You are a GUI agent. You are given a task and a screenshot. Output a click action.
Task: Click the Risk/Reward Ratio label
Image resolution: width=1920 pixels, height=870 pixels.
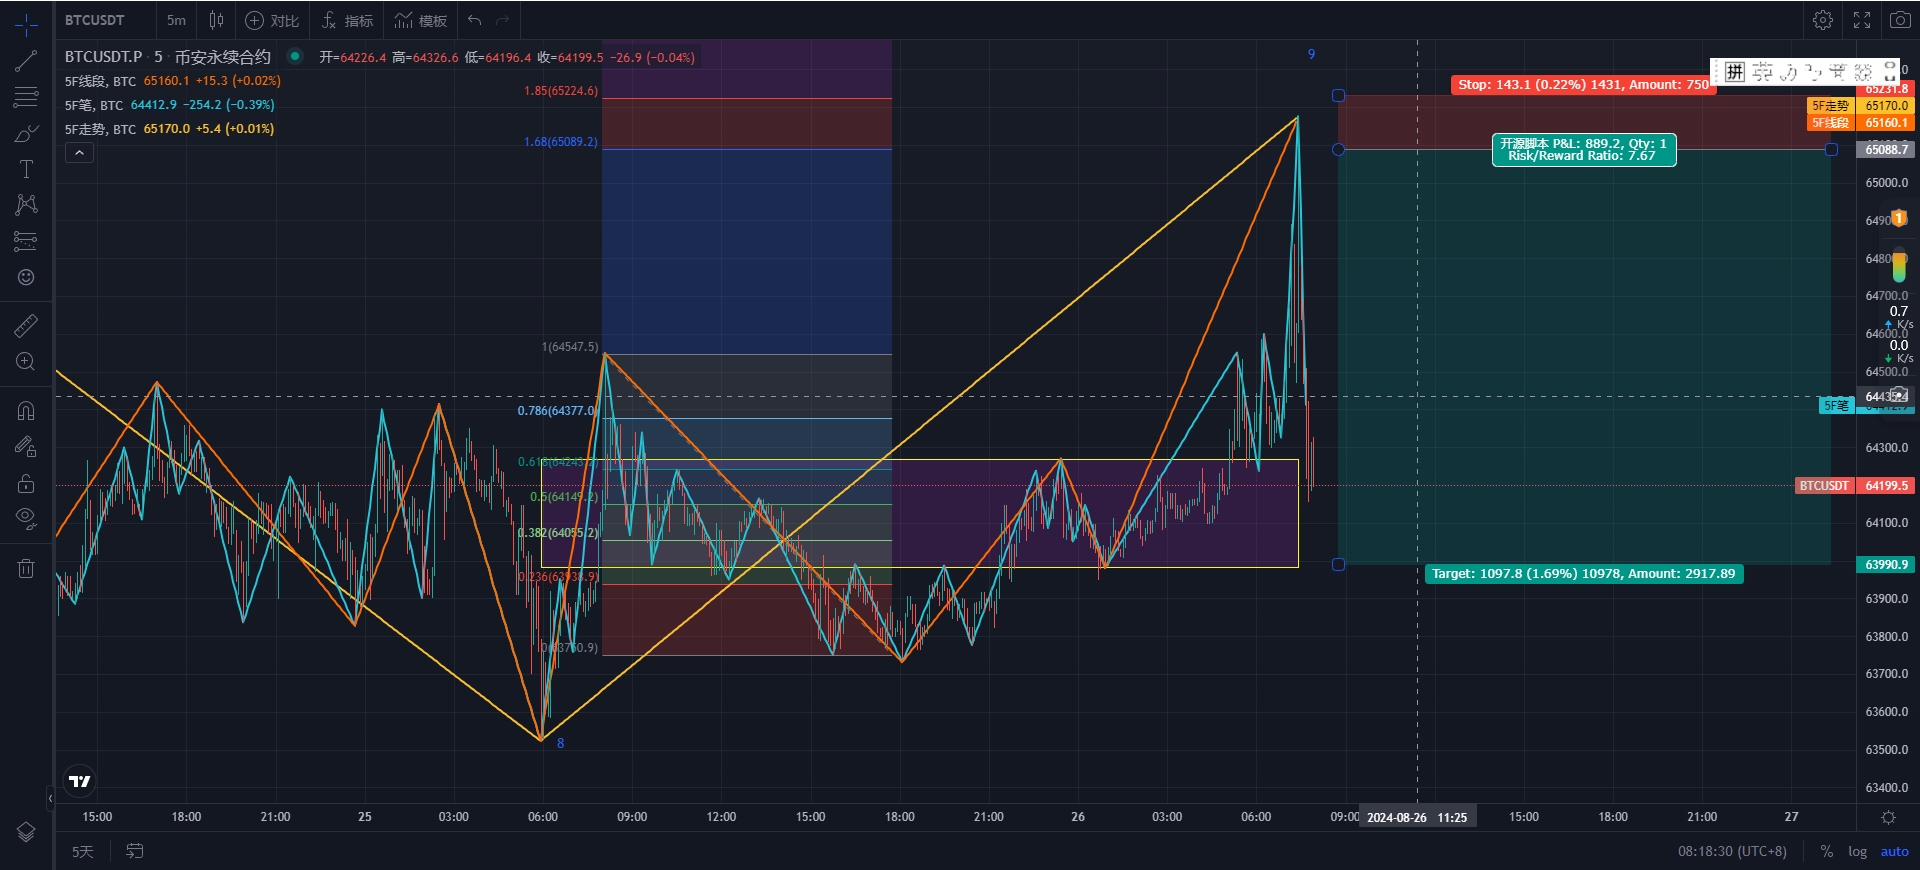point(1581,156)
